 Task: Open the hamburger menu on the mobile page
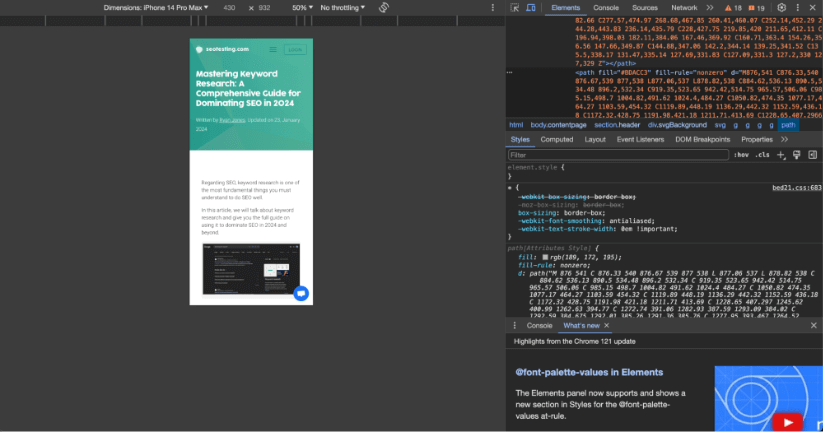(272, 49)
